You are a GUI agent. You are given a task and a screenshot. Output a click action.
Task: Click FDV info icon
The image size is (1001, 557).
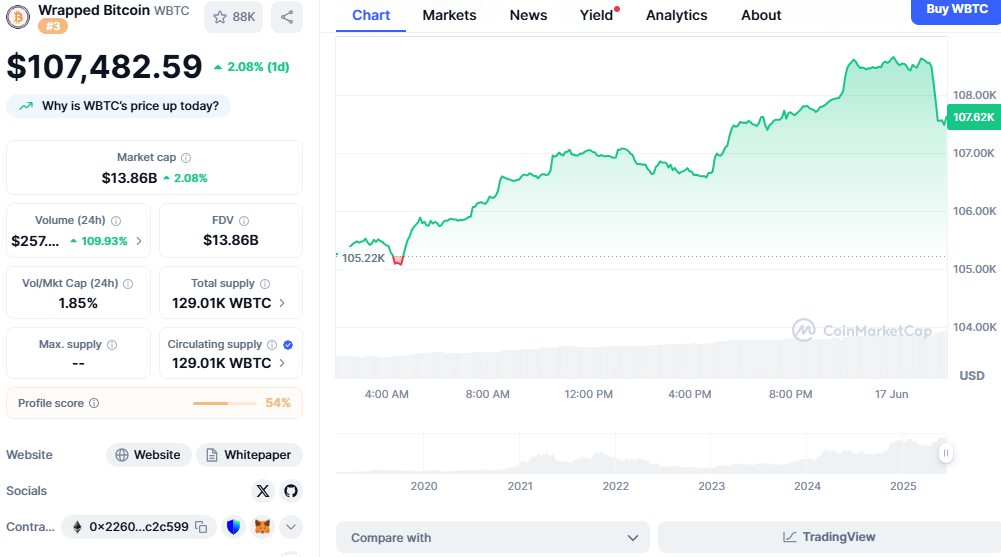tap(244, 221)
